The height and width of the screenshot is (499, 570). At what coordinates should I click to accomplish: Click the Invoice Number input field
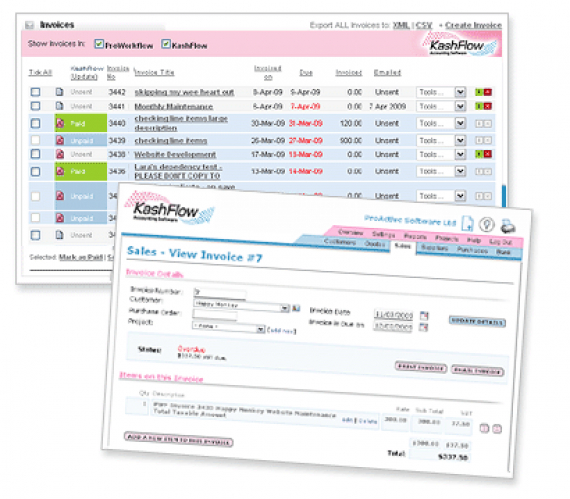[x=220, y=292]
